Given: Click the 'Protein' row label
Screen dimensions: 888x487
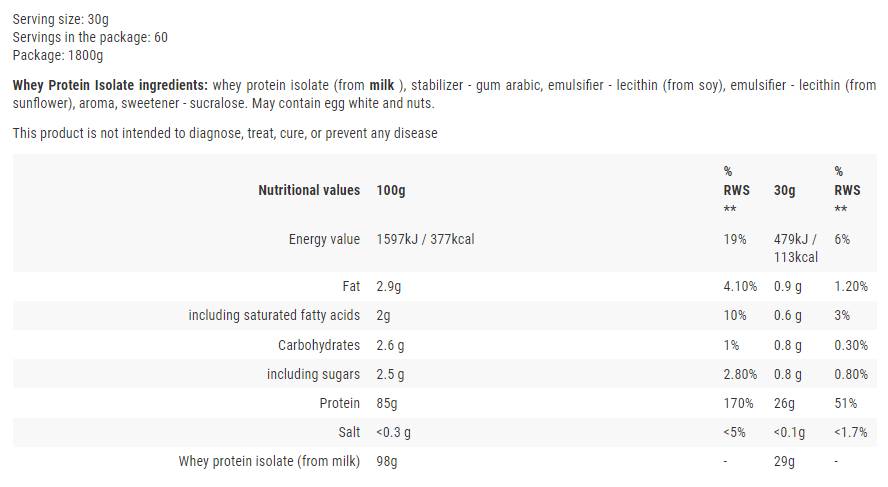Looking at the screenshot, I should click(x=339, y=403).
